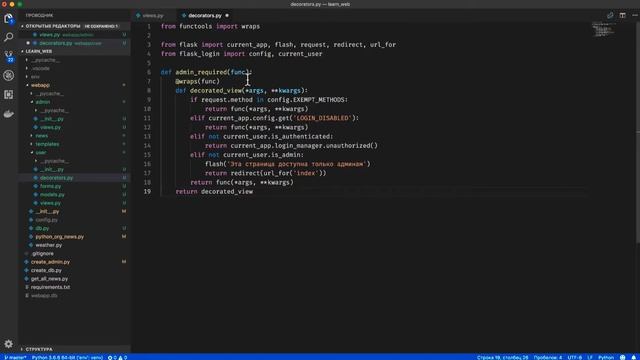The width and height of the screenshot is (640, 360).
Task: Click line number 19 in the gutter
Action: (x=147, y=191)
